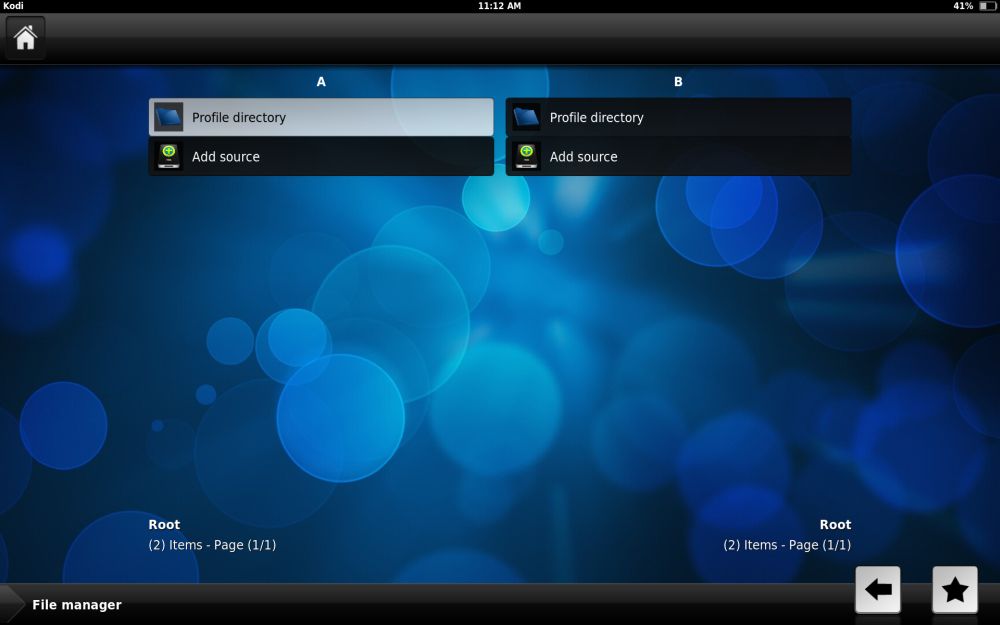Click the 11:12 AM clock
The height and width of the screenshot is (625, 1000).
click(x=499, y=6)
